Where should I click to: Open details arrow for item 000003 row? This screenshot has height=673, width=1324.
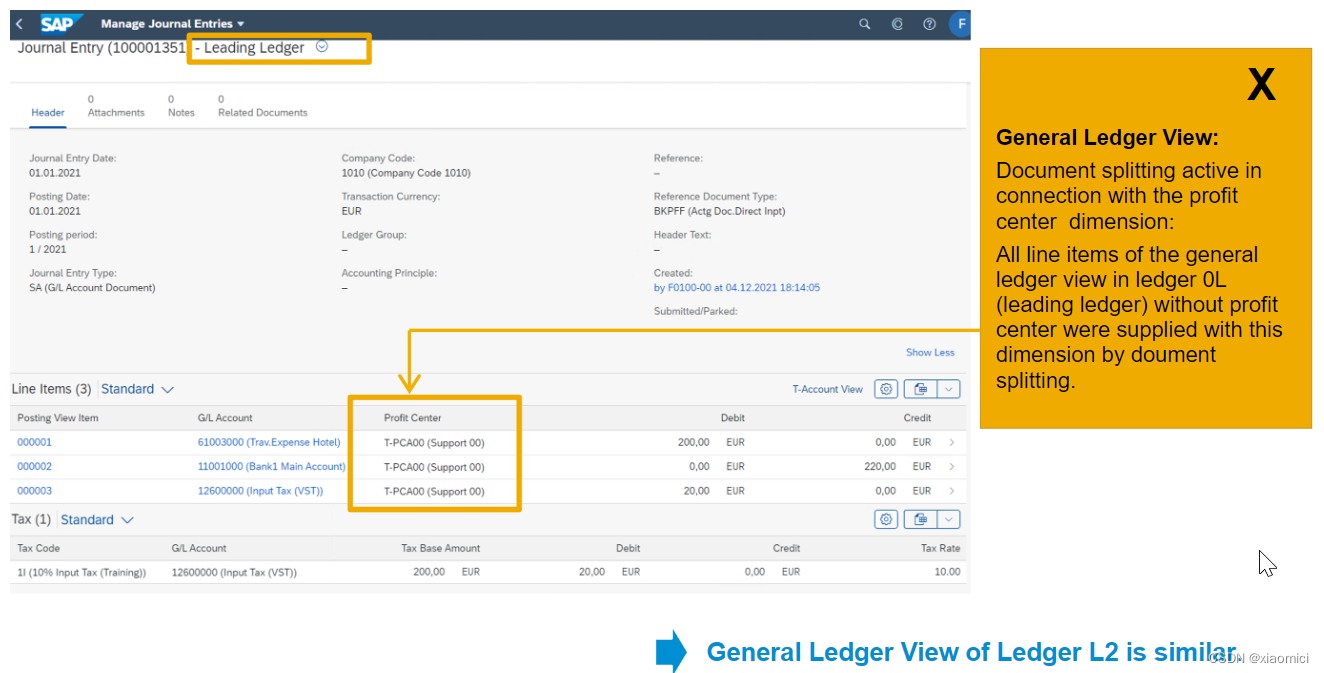click(x=951, y=491)
